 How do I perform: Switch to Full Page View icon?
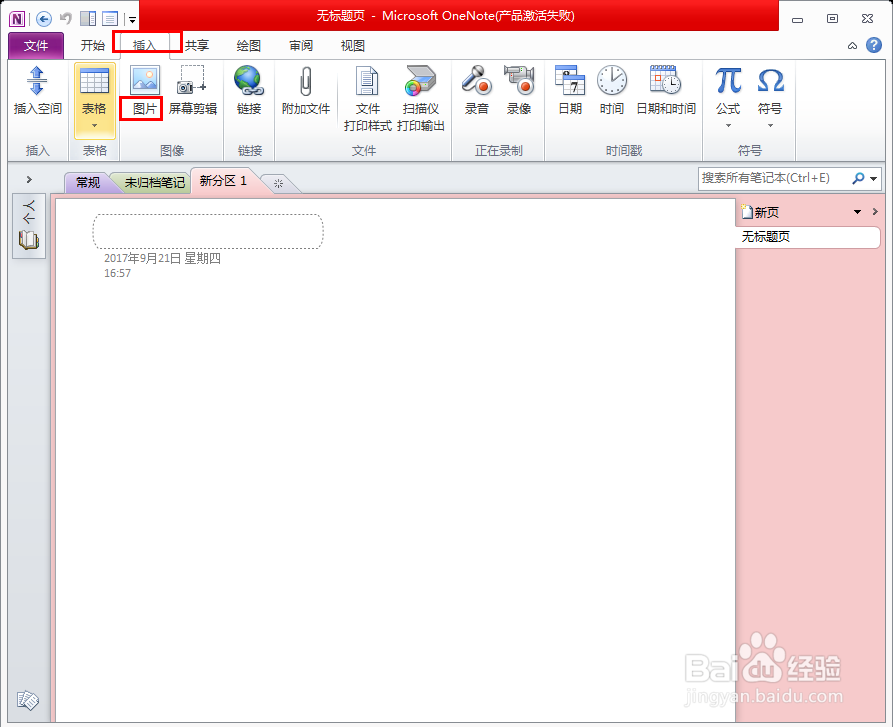point(110,19)
